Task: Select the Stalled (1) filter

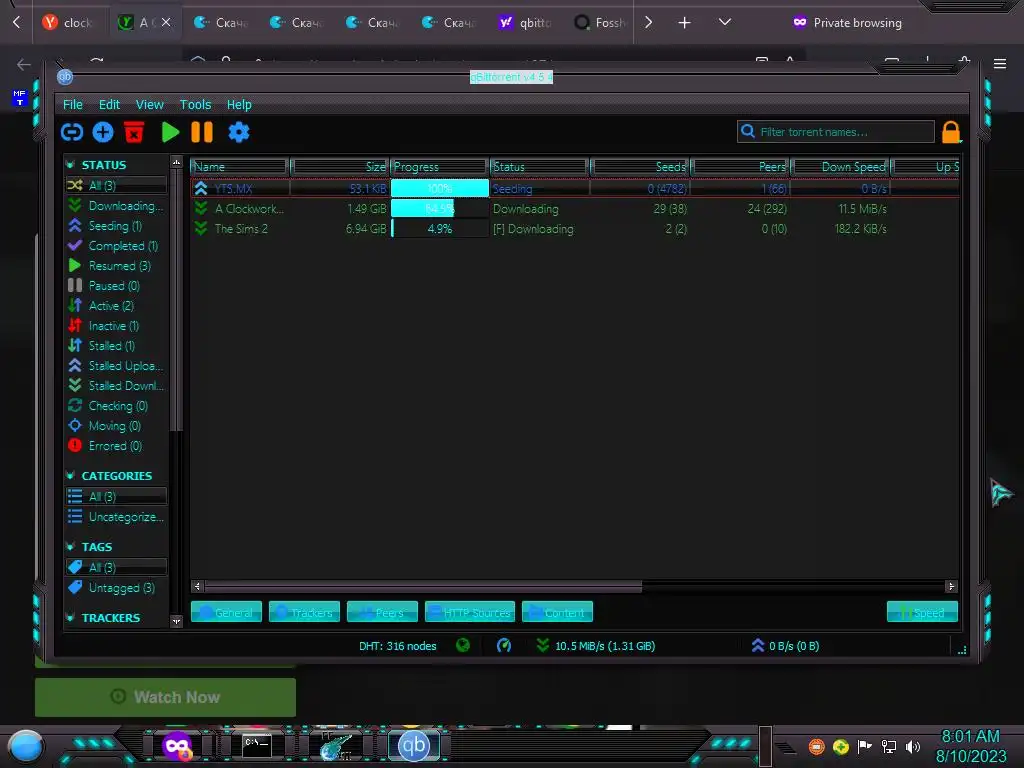Action: (x=116, y=345)
